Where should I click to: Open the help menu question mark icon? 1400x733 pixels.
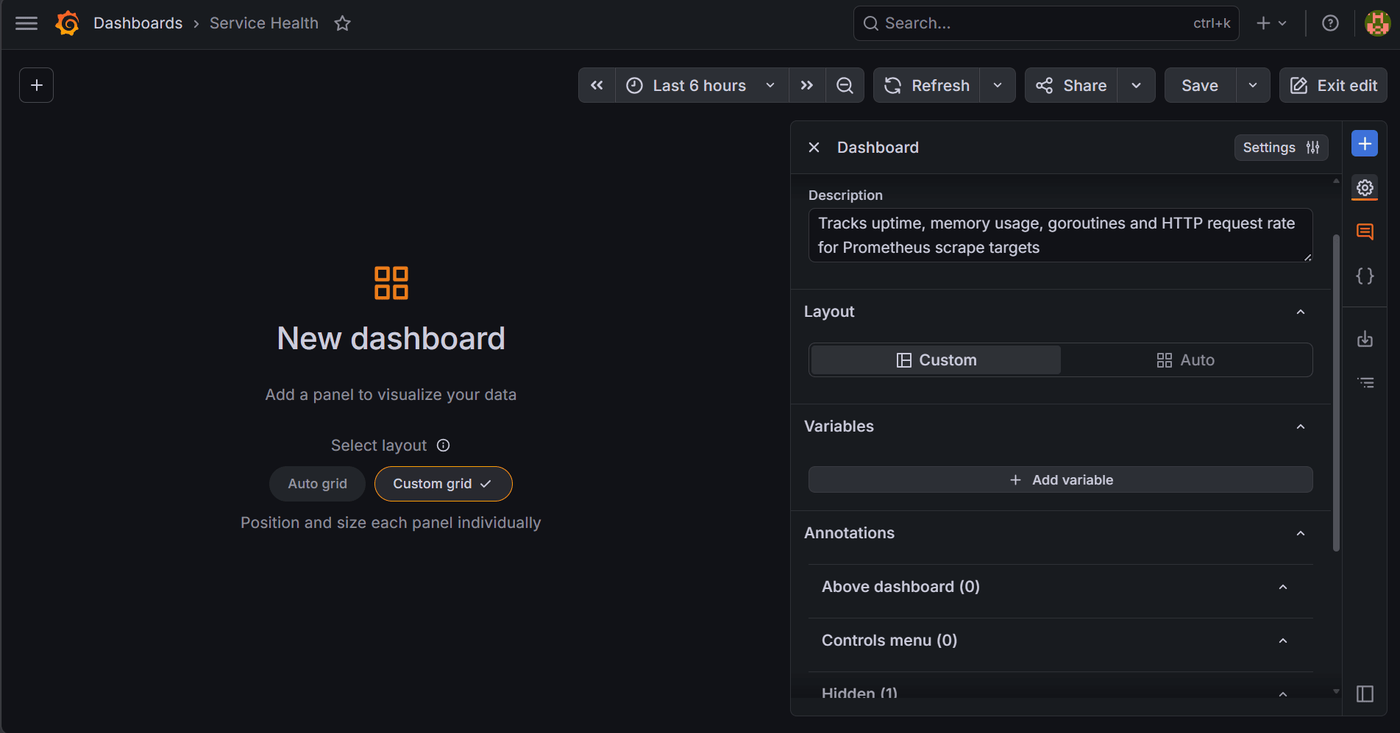tap(1330, 23)
